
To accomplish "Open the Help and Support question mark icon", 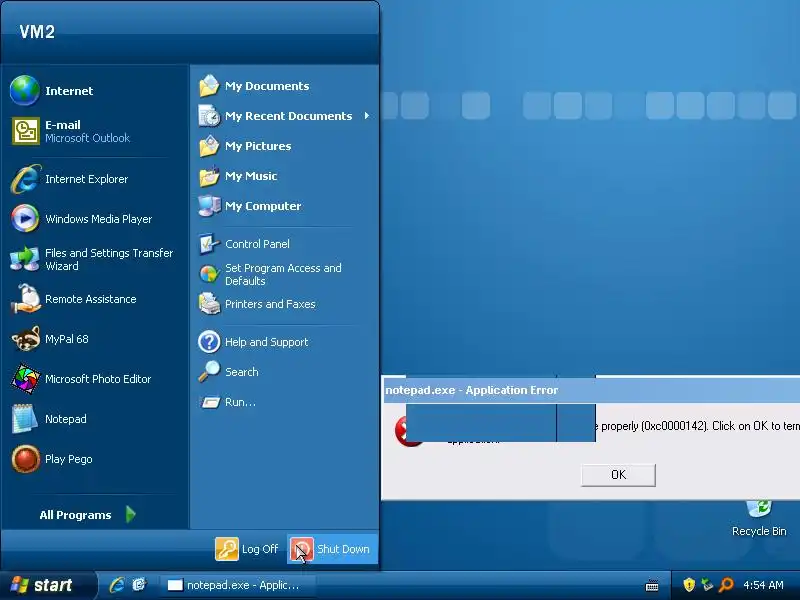I will point(209,342).
